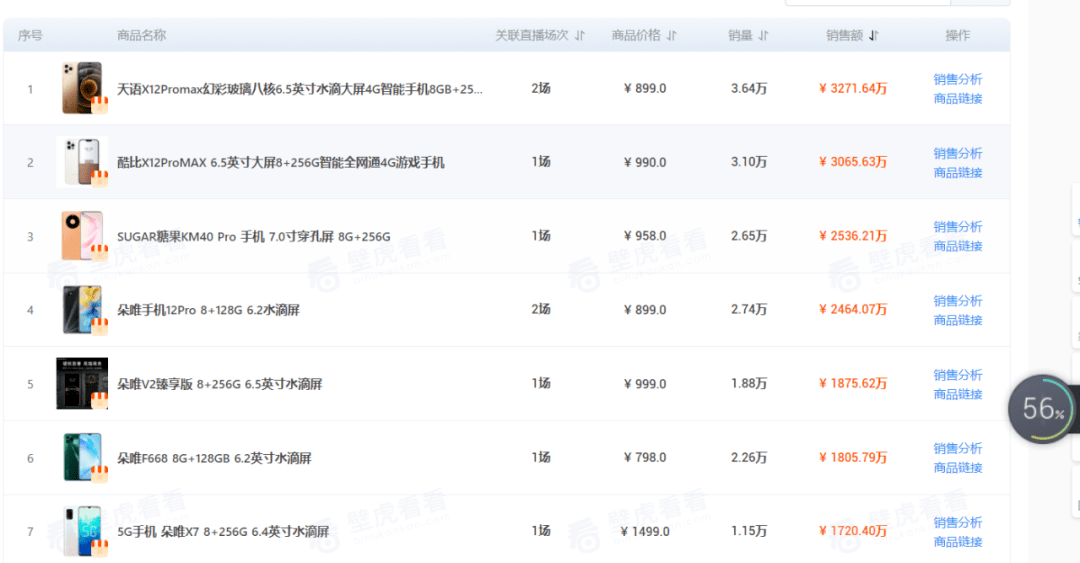The image size is (1080, 563).
Task: Click 商品链接 for 酷比X12ProMAX row
Action: (957, 173)
